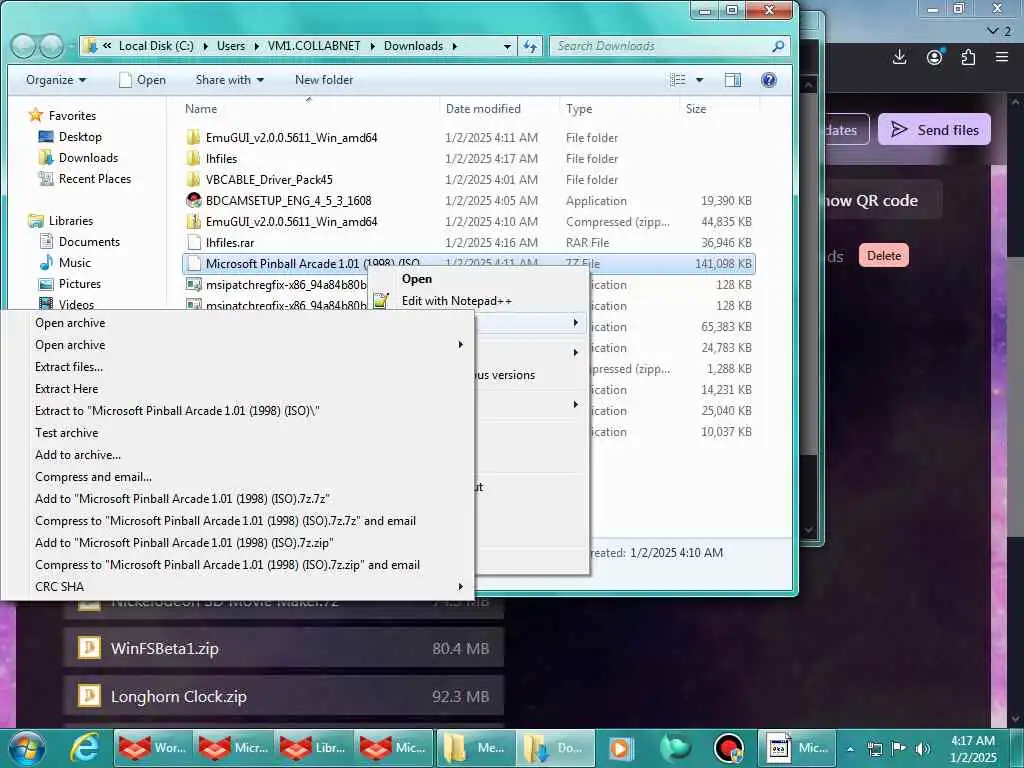Sort files by Type column header
Image resolution: width=1024 pixels, height=768 pixels.
coord(579,108)
